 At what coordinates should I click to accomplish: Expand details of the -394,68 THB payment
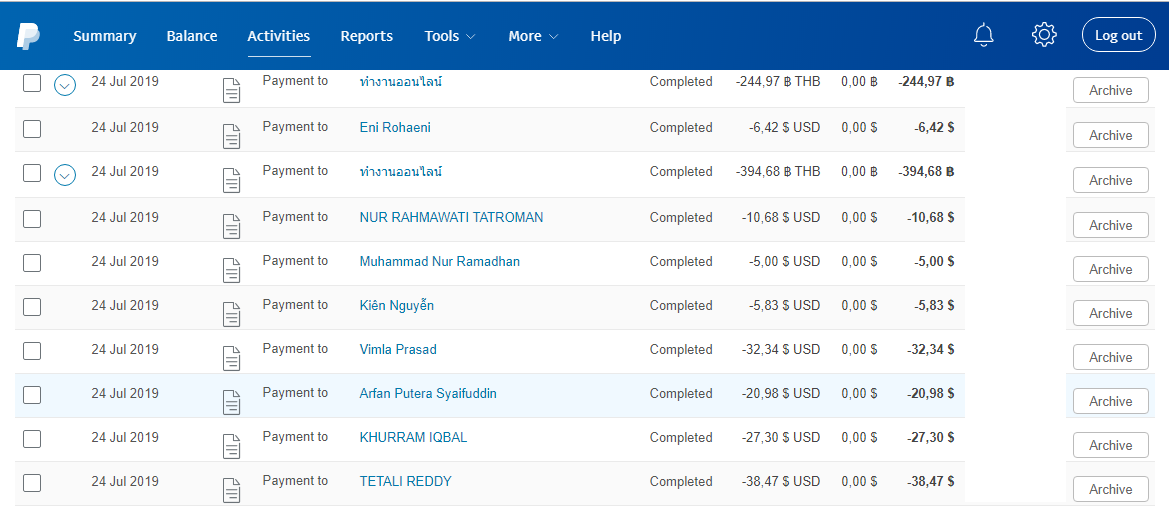tap(66, 175)
